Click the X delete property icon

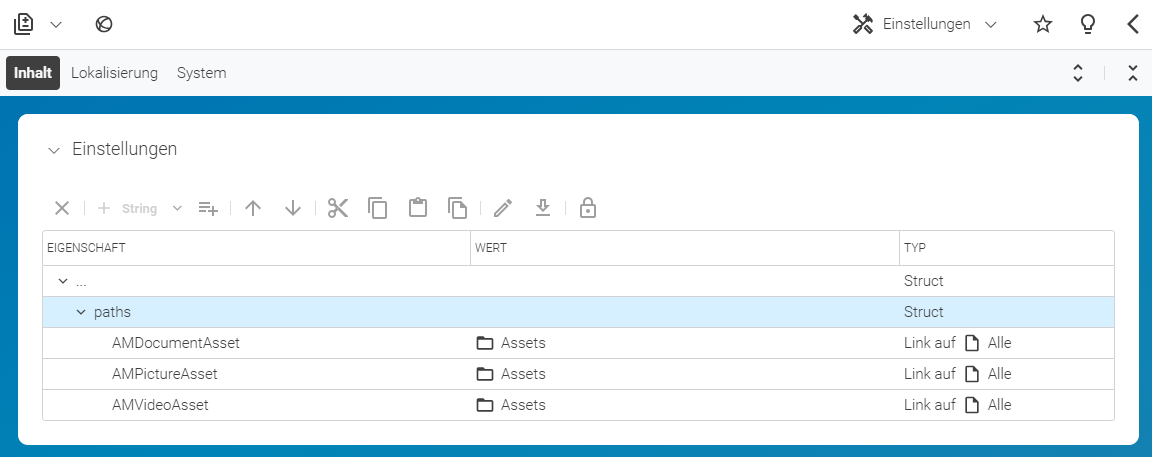62,209
